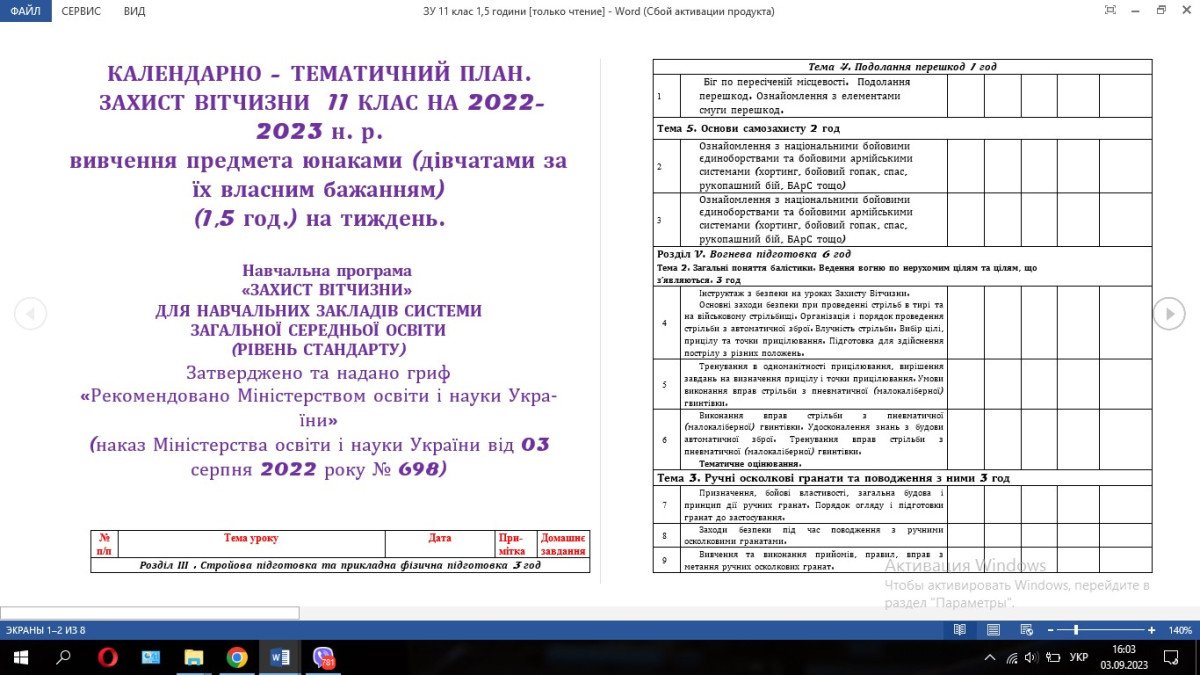Image resolution: width=1200 pixels, height=675 pixels.
Task: Click the Розділ III Стройова підготовка row
Action: tap(340, 565)
